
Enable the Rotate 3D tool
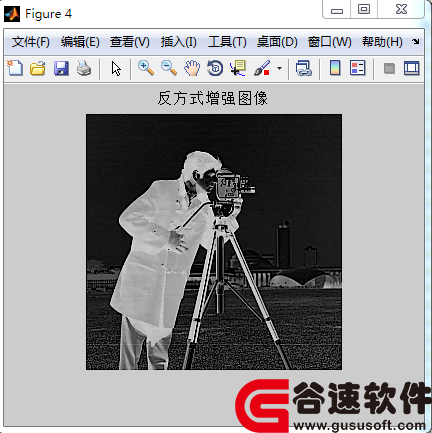(215, 68)
